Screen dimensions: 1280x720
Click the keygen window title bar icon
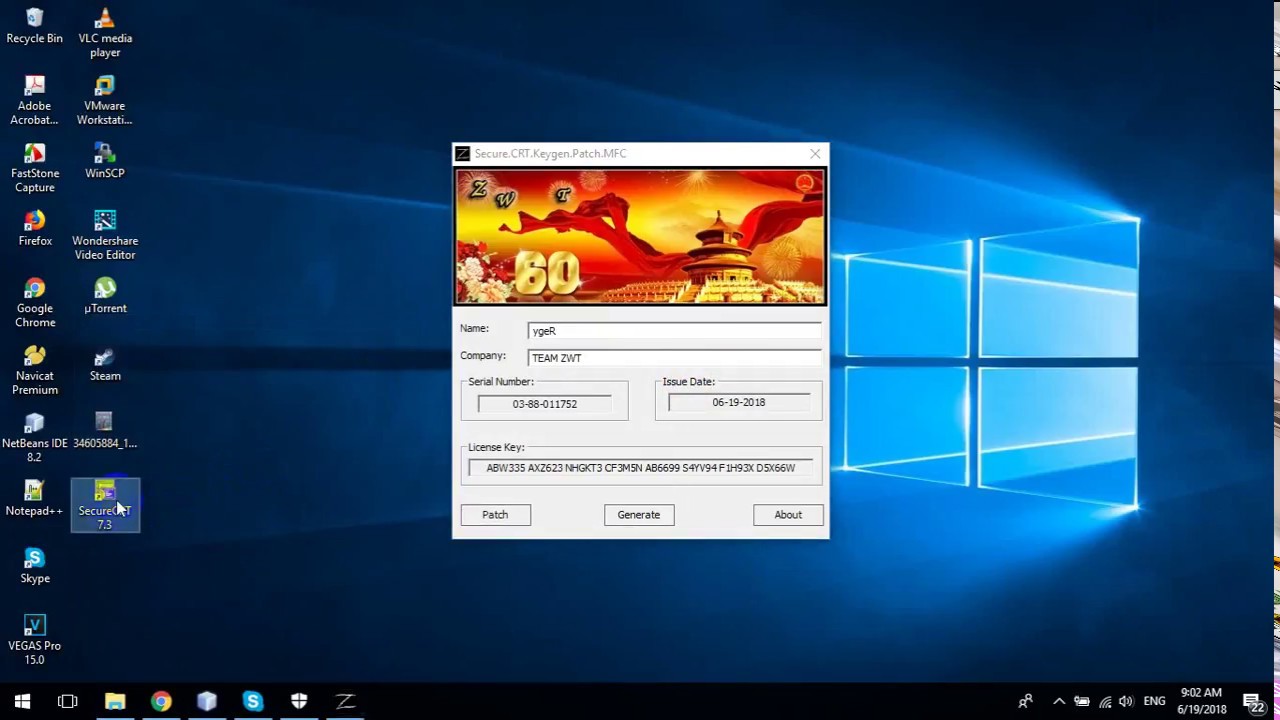tap(463, 154)
